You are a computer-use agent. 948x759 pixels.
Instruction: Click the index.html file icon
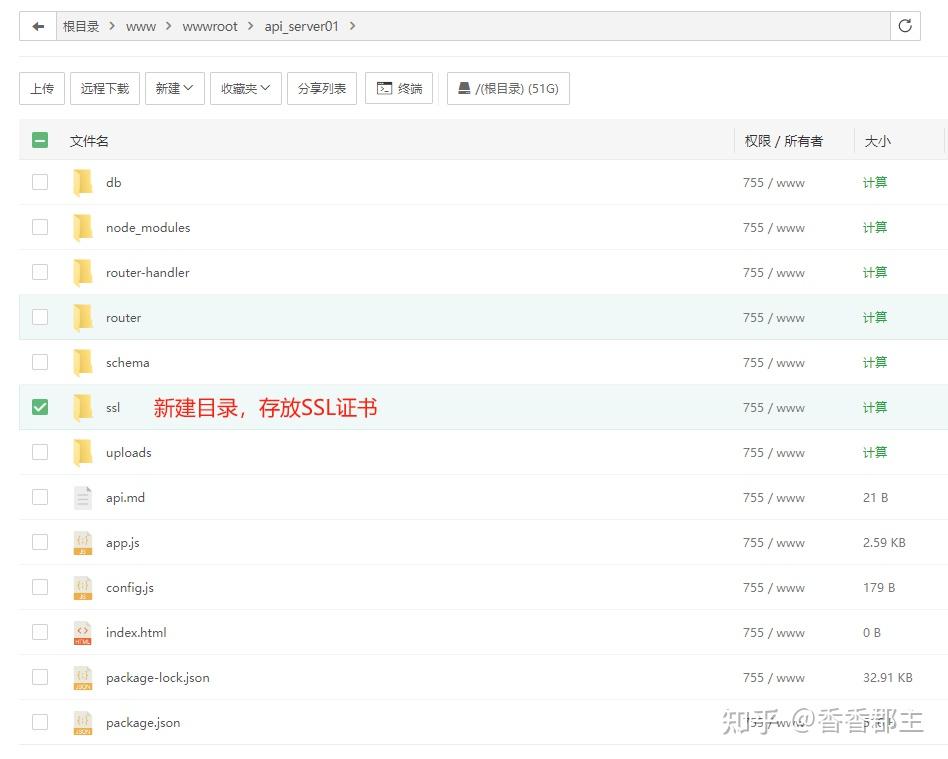coord(83,632)
